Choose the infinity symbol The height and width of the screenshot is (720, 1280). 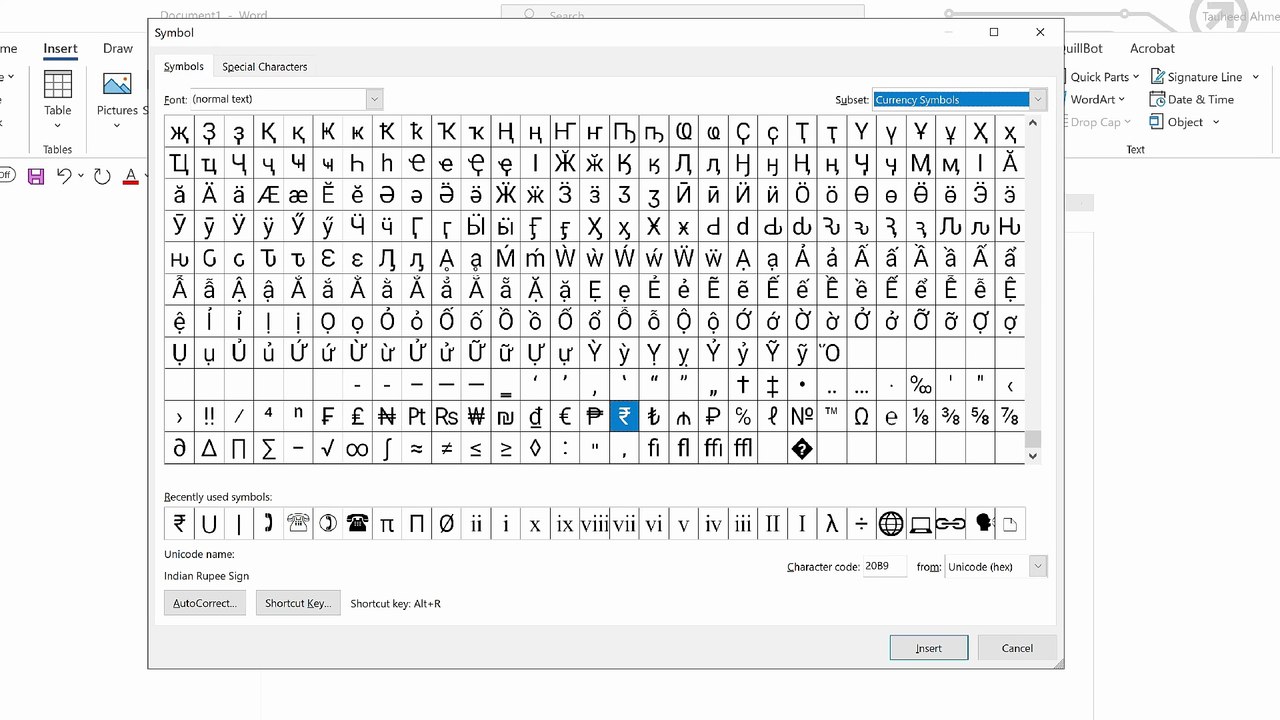click(357, 449)
